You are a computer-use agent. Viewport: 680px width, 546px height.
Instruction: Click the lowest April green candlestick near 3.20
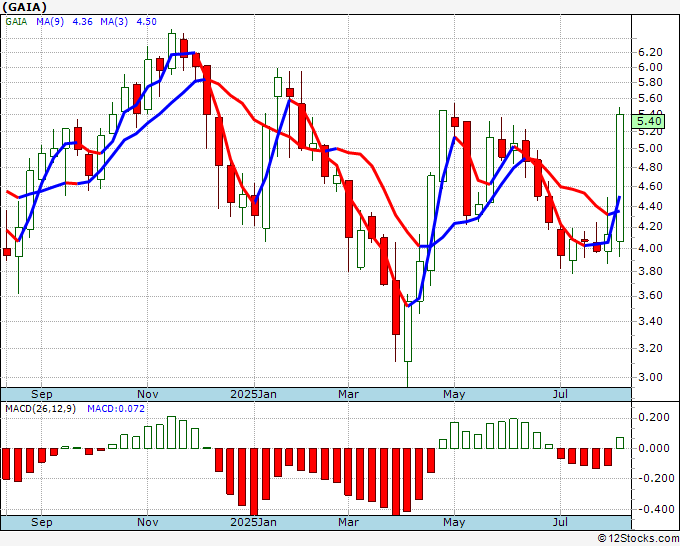click(x=408, y=331)
